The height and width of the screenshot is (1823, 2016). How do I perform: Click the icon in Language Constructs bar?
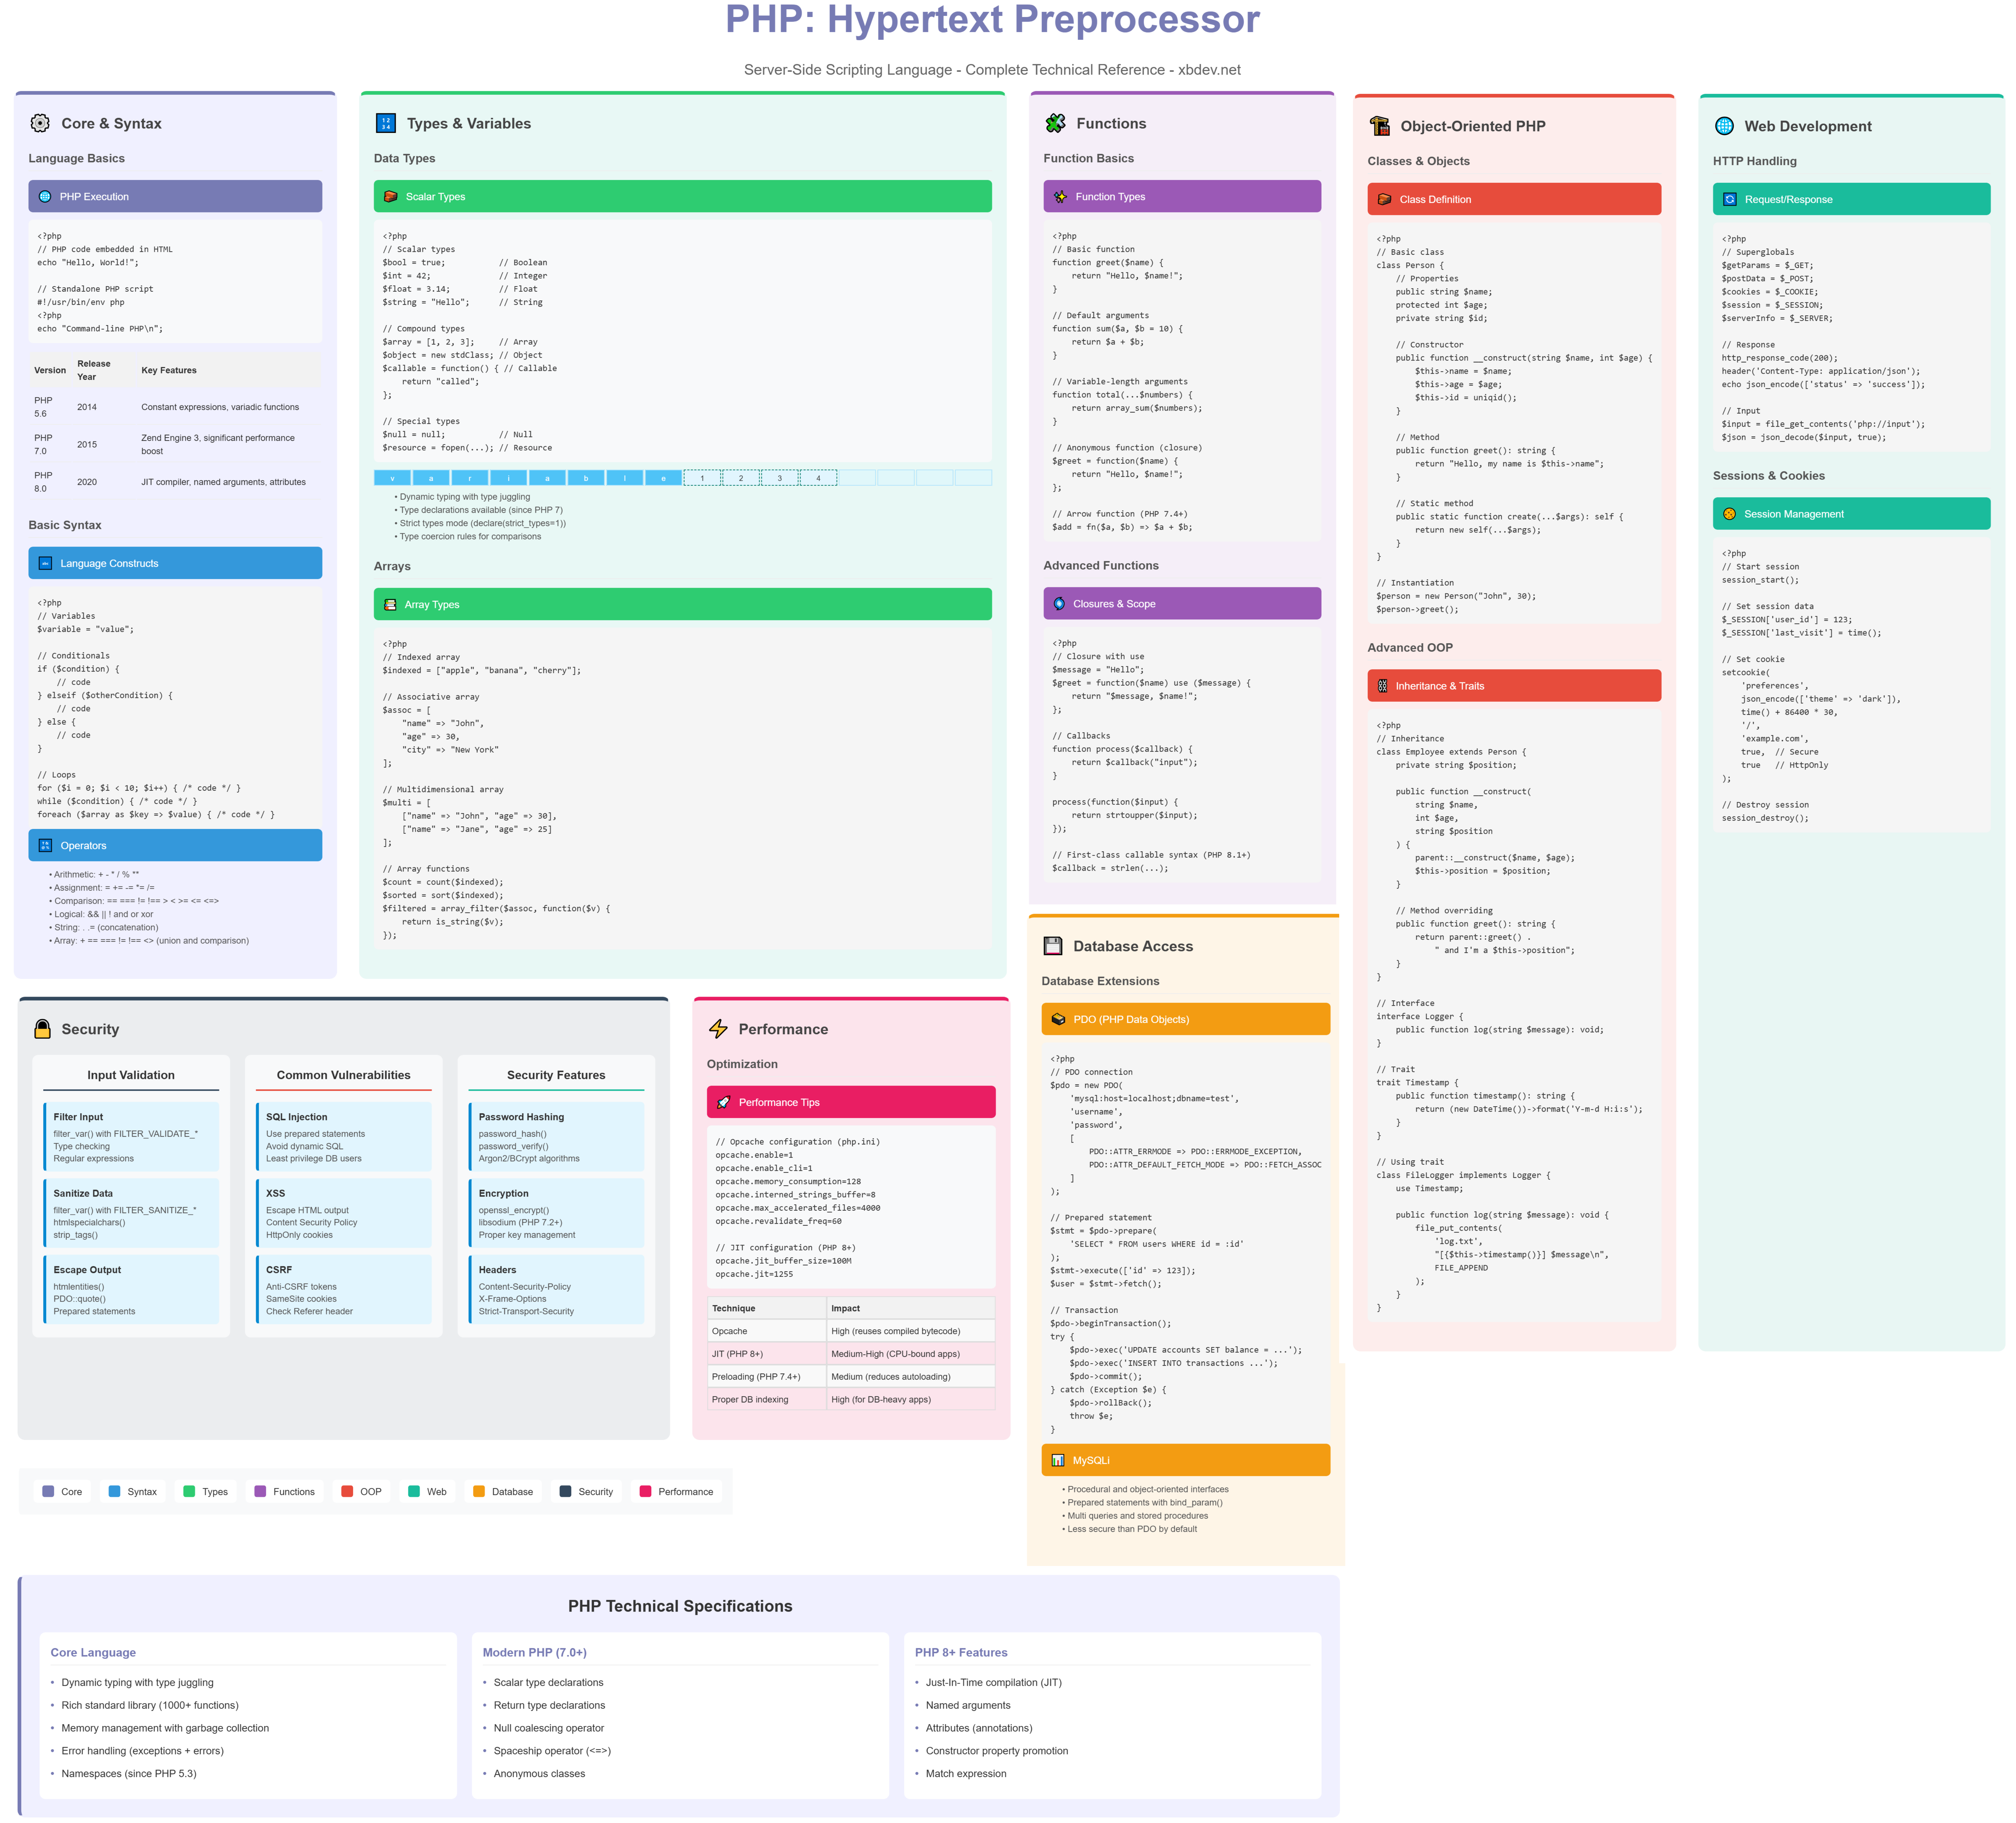point(45,564)
